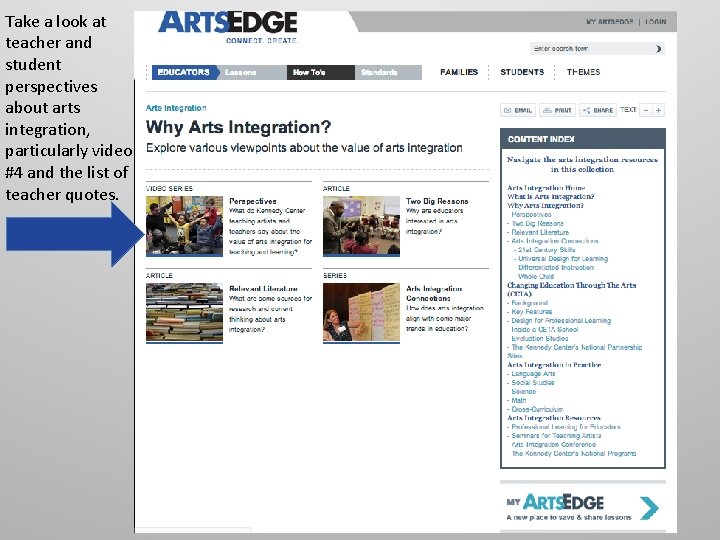Viewport: 720px width, 540px height.
Task: Select Perspectives in the content index
Action: click(x=531, y=214)
